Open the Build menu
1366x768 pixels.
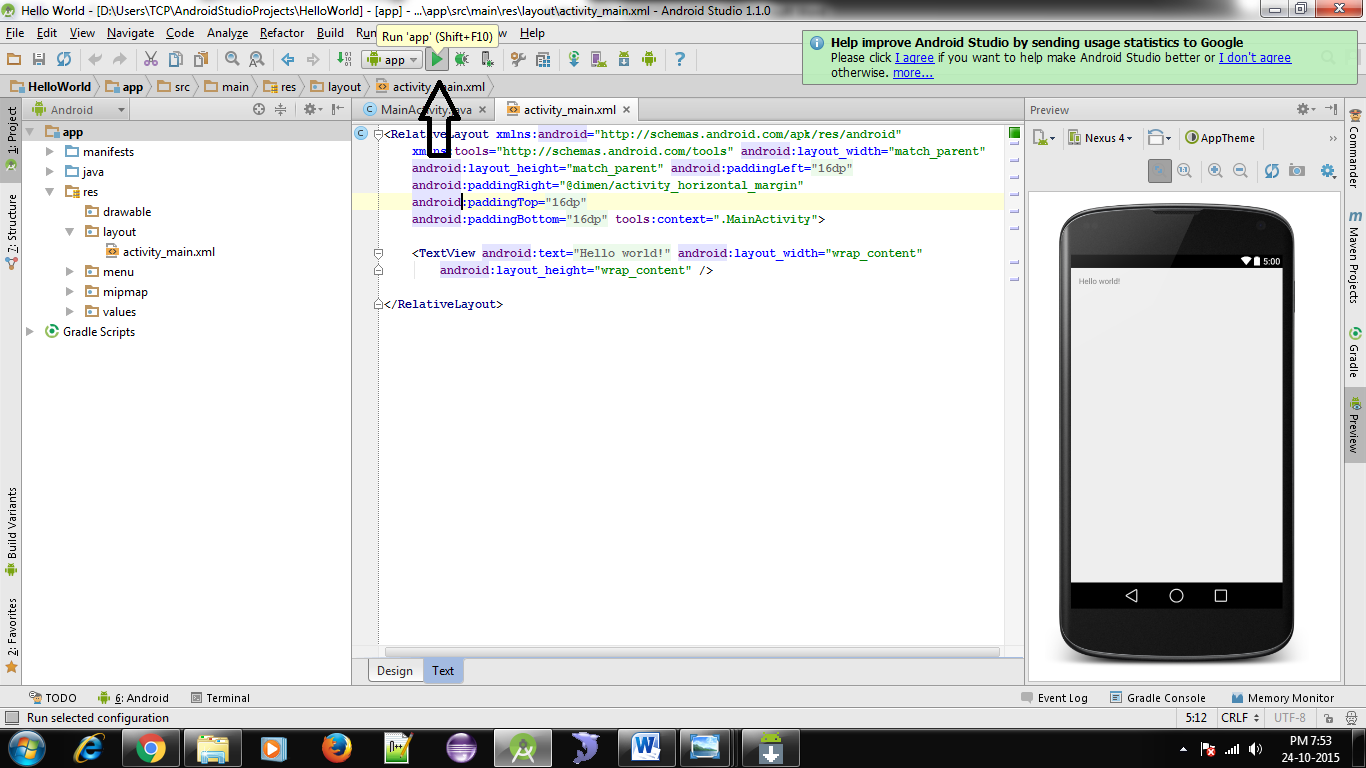(x=330, y=33)
